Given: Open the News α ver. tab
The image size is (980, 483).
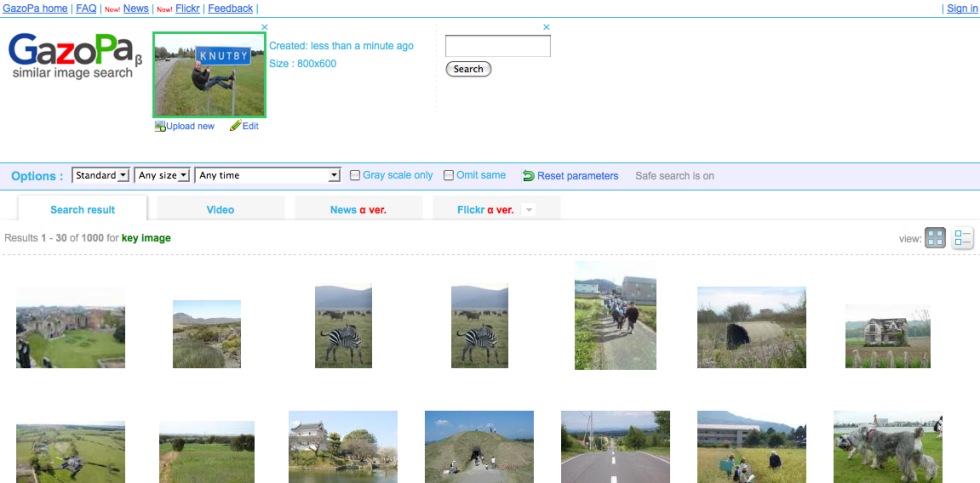Looking at the screenshot, I should [358, 210].
